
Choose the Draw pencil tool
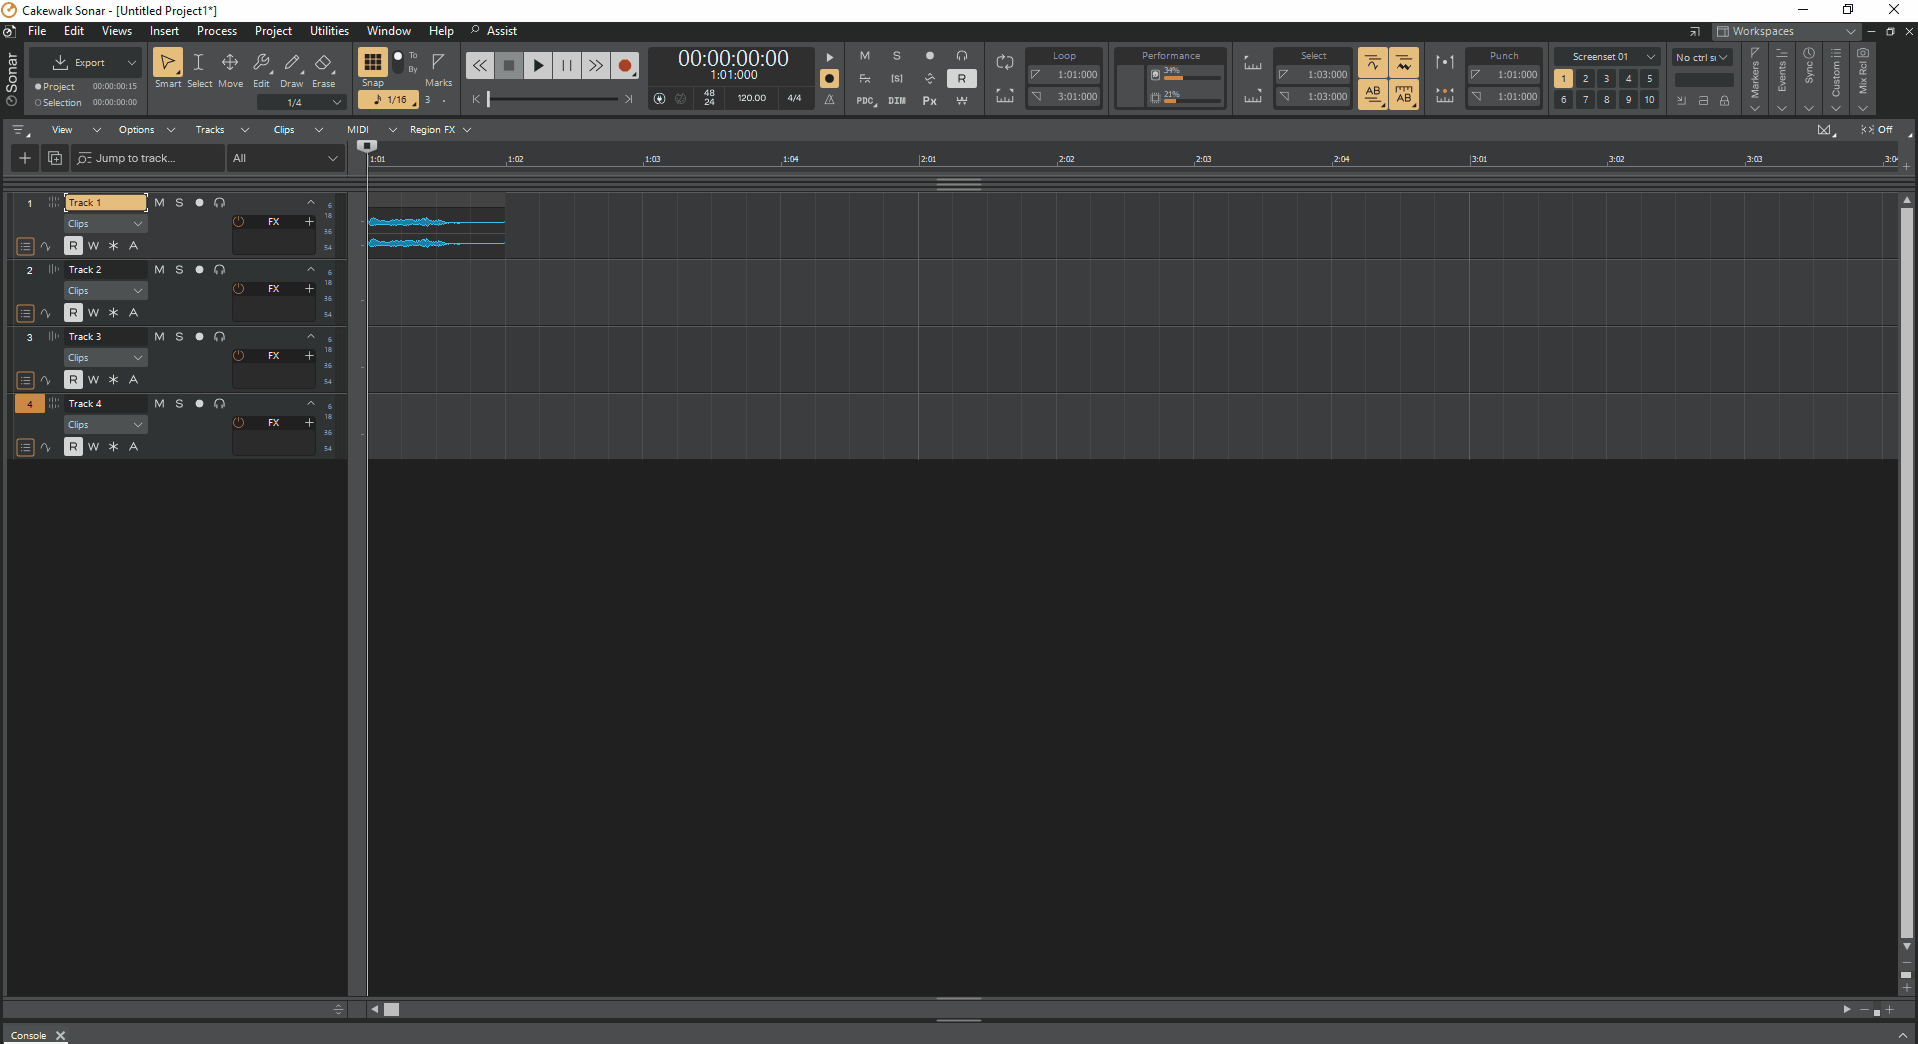(292, 63)
